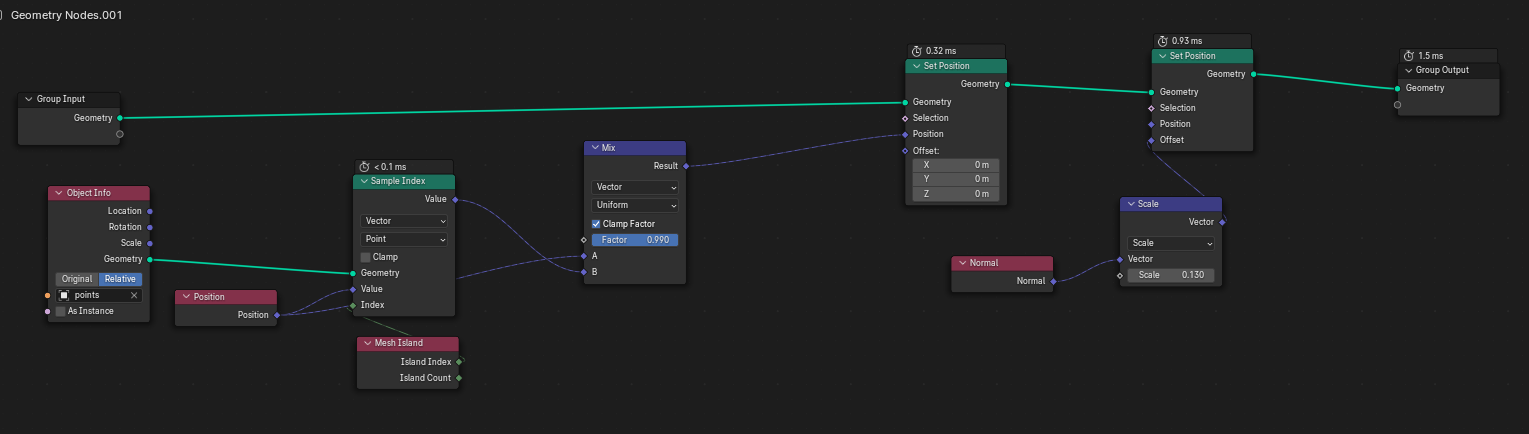Screen dimensions: 1529x434
Task: Collapse the Normal node
Action: (962, 263)
